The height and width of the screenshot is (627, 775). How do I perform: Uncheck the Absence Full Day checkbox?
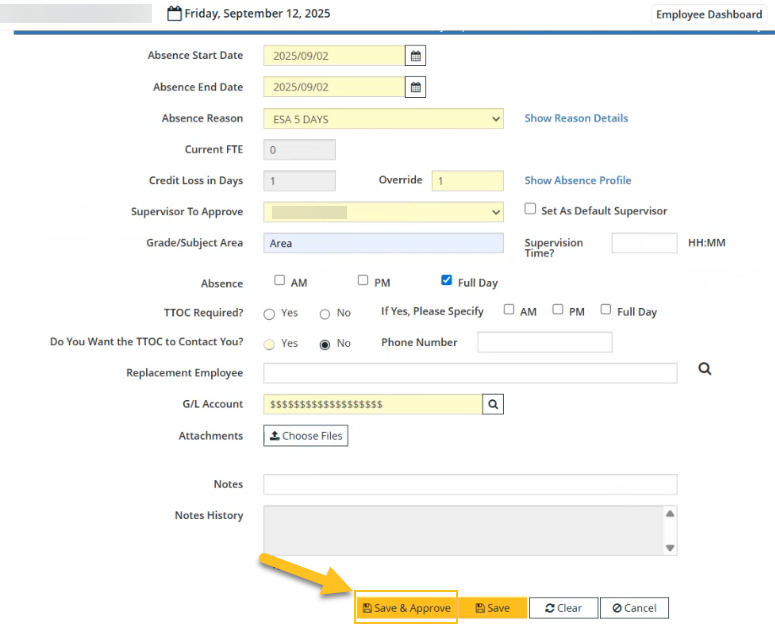[x=446, y=280]
